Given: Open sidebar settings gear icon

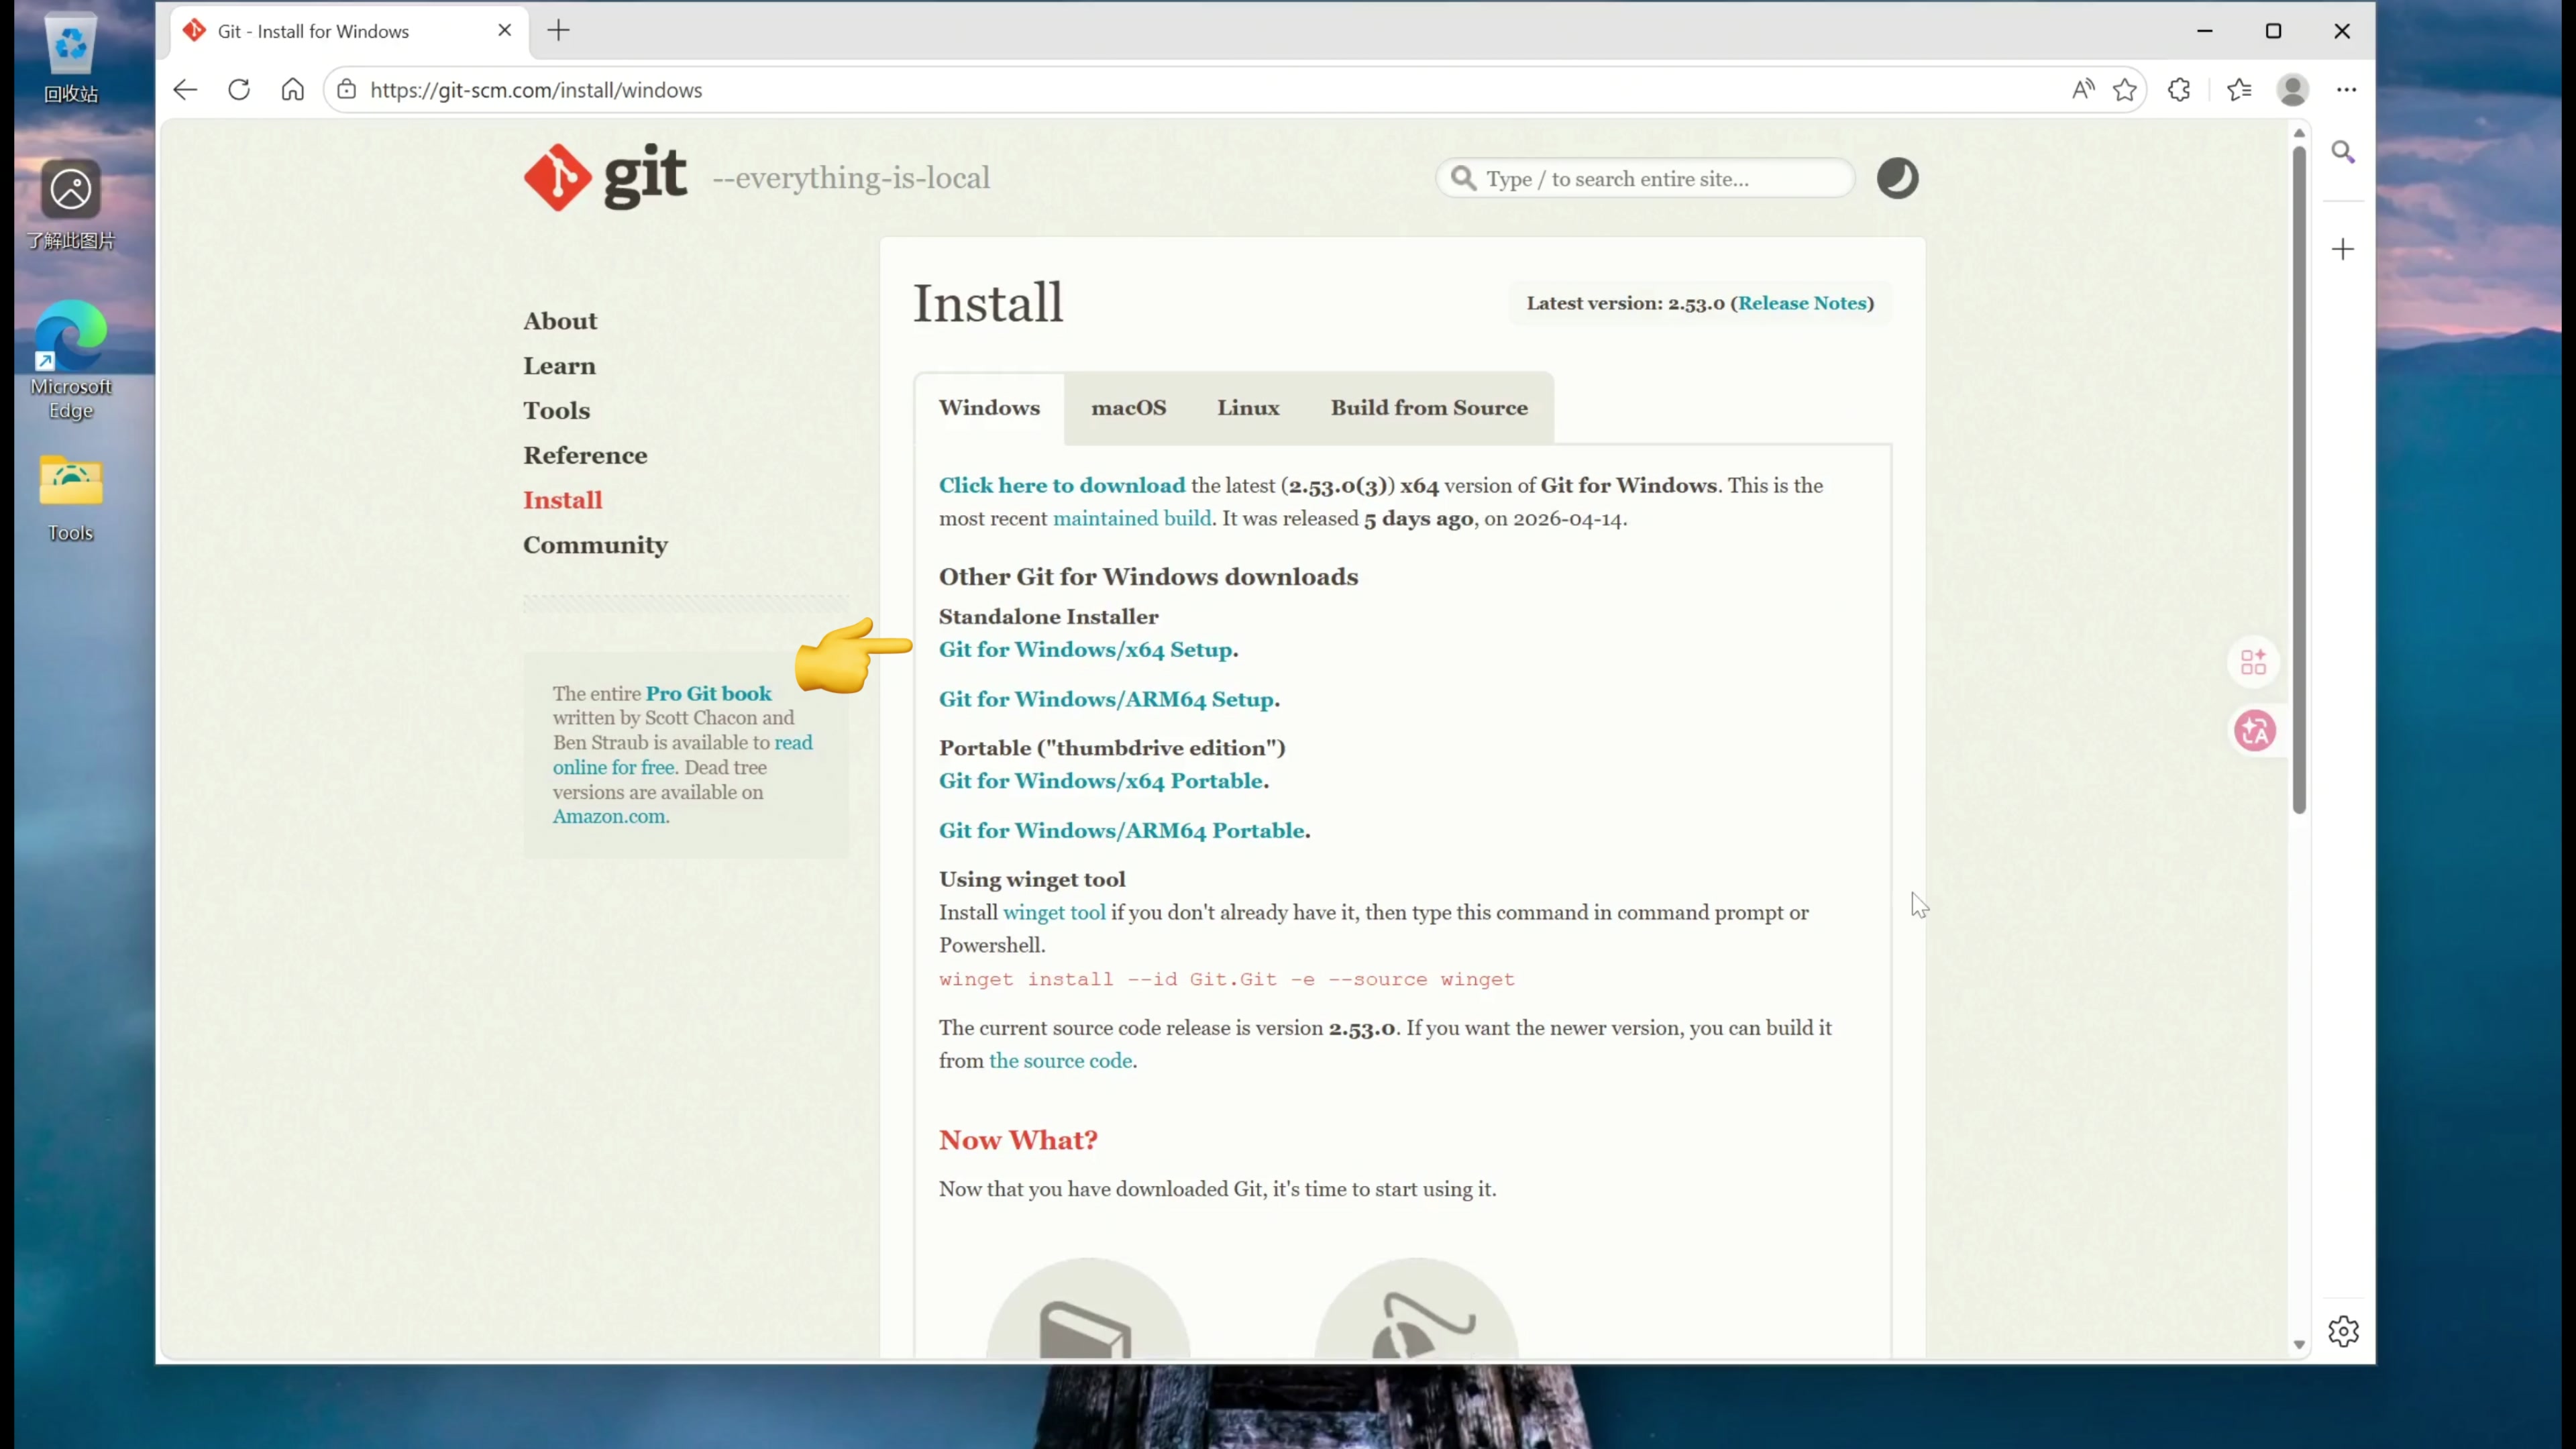Looking at the screenshot, I should [x=2343, y=1331].
